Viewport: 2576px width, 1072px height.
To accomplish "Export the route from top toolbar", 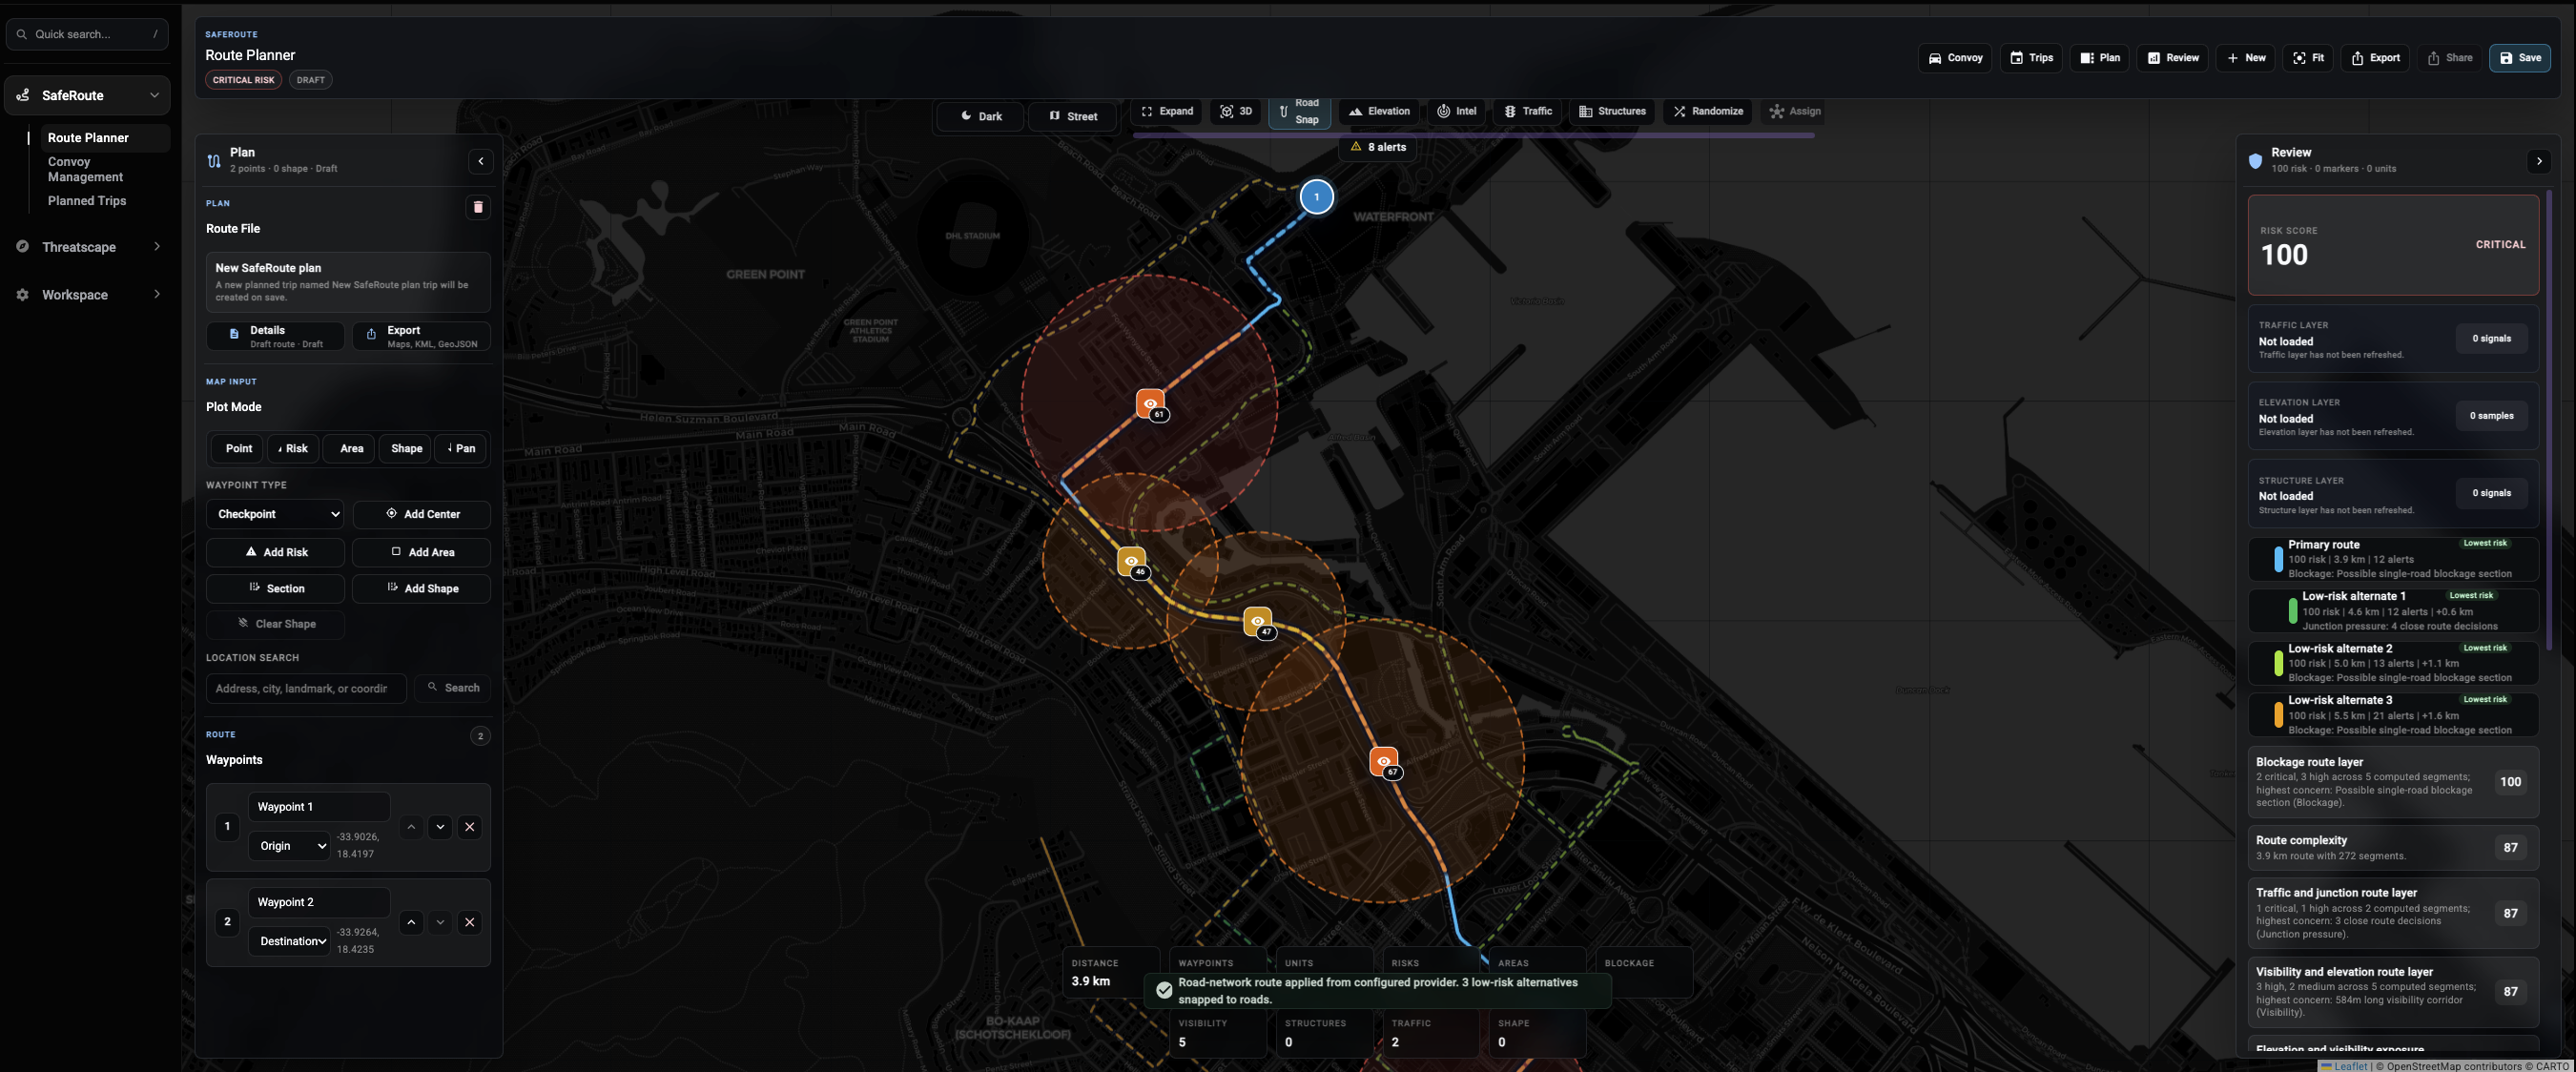I will pos(2375,58).
